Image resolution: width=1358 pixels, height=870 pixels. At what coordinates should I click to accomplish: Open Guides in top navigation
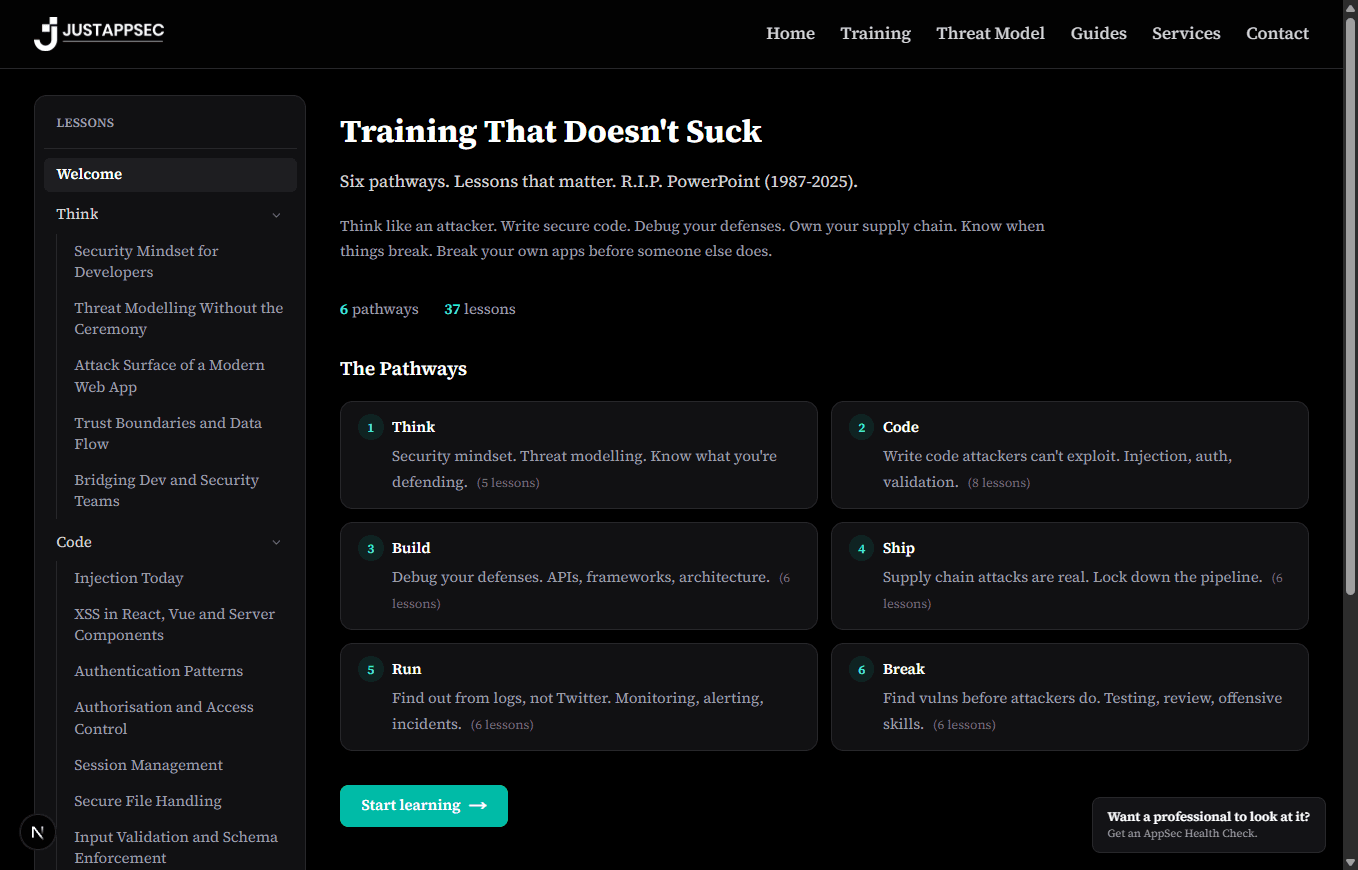(x=1098, y=34)
